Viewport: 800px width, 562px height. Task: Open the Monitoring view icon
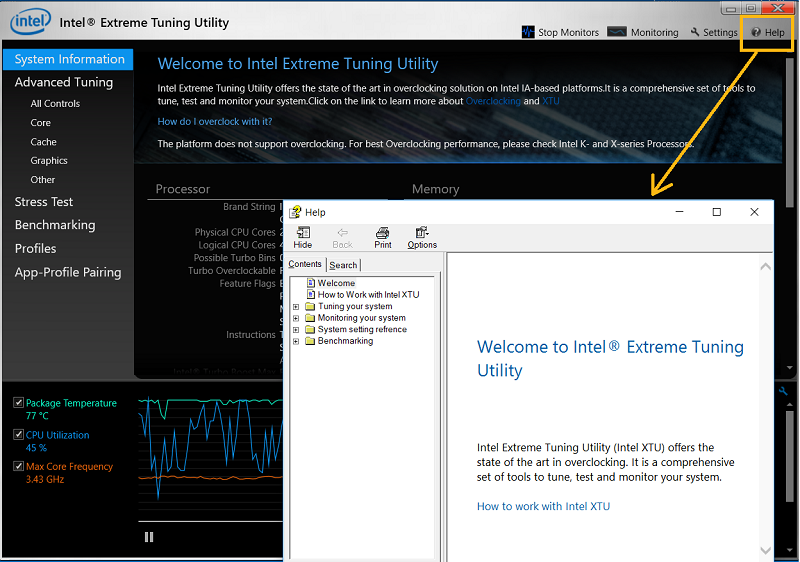tap(617, 32)
